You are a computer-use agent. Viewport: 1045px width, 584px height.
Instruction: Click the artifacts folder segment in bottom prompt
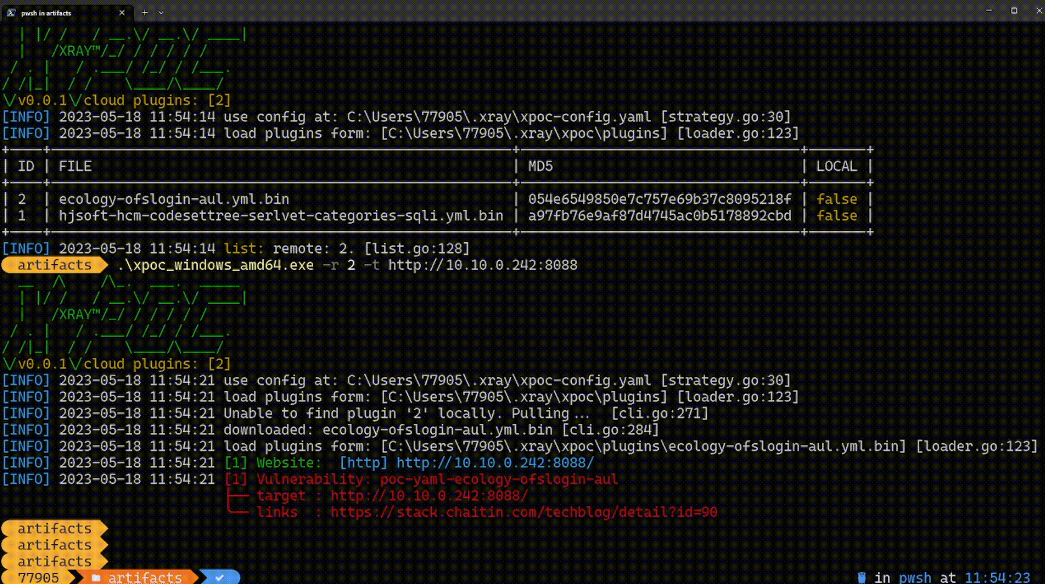145,577
